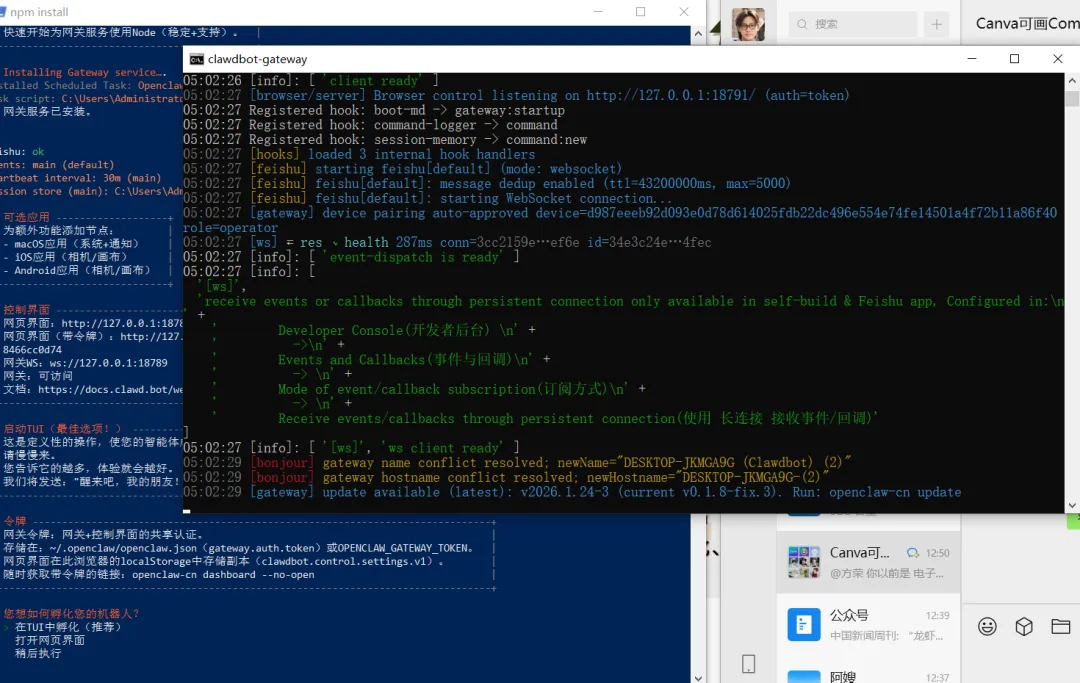
Task: Click the '网关服务已安装。' line
Action: 48,112
